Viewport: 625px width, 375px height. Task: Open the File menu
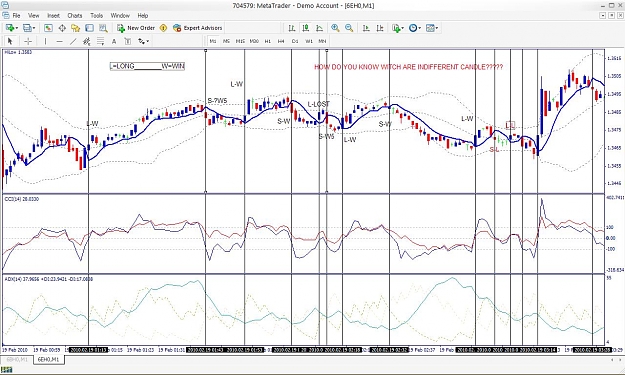coord(16,16)
